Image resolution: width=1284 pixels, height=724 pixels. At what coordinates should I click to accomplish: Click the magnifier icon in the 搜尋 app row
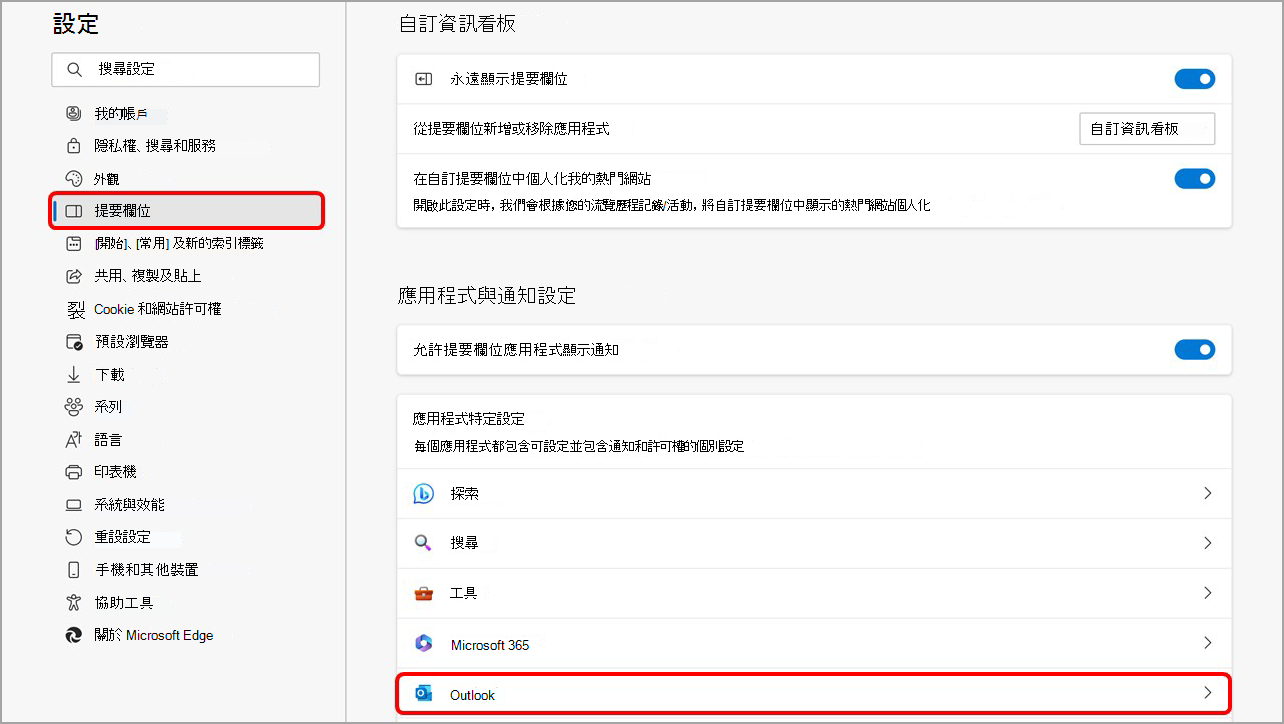click(424, 543)
